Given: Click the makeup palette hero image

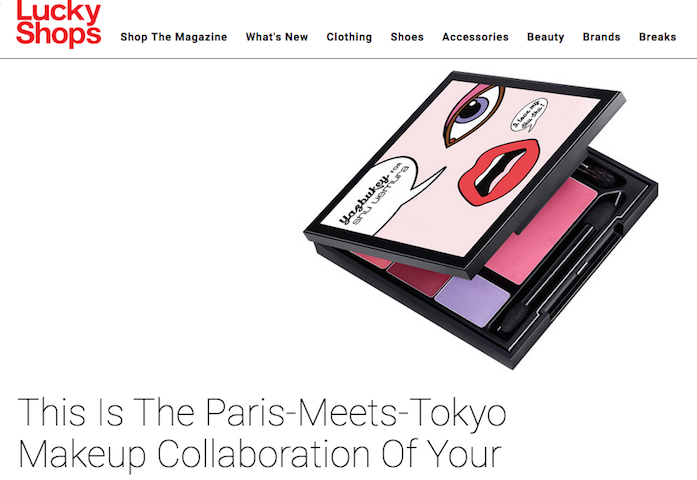Looking at the screenshot, I should pos(481,220).
